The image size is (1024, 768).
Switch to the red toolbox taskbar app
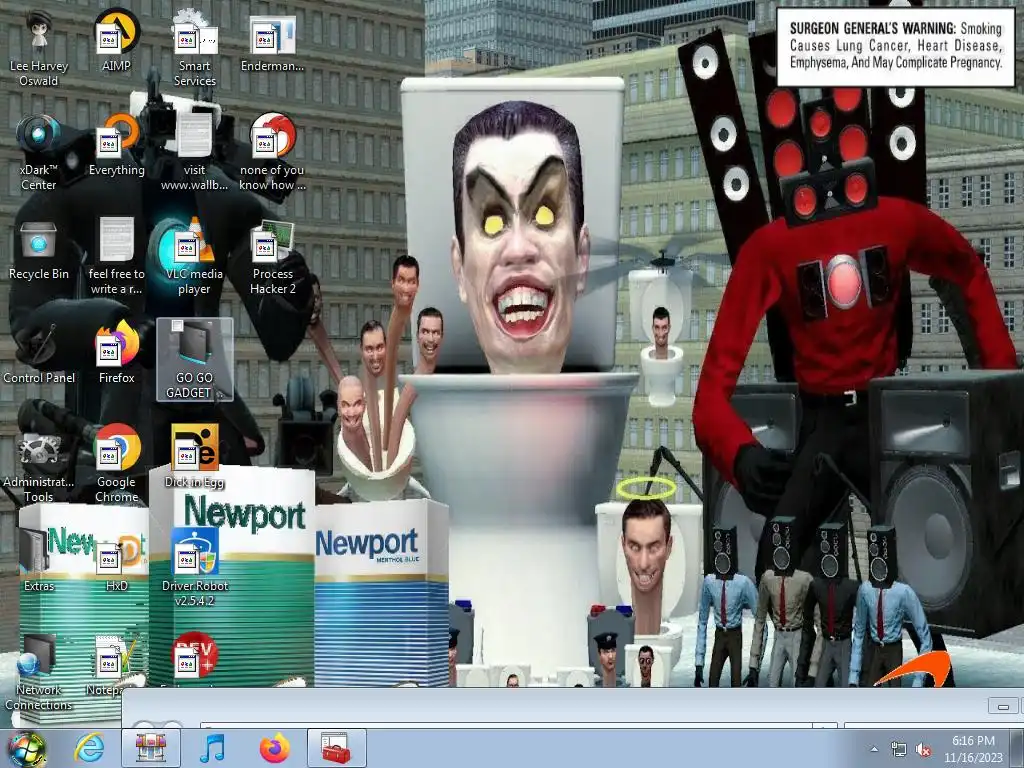tap(336, 748)
